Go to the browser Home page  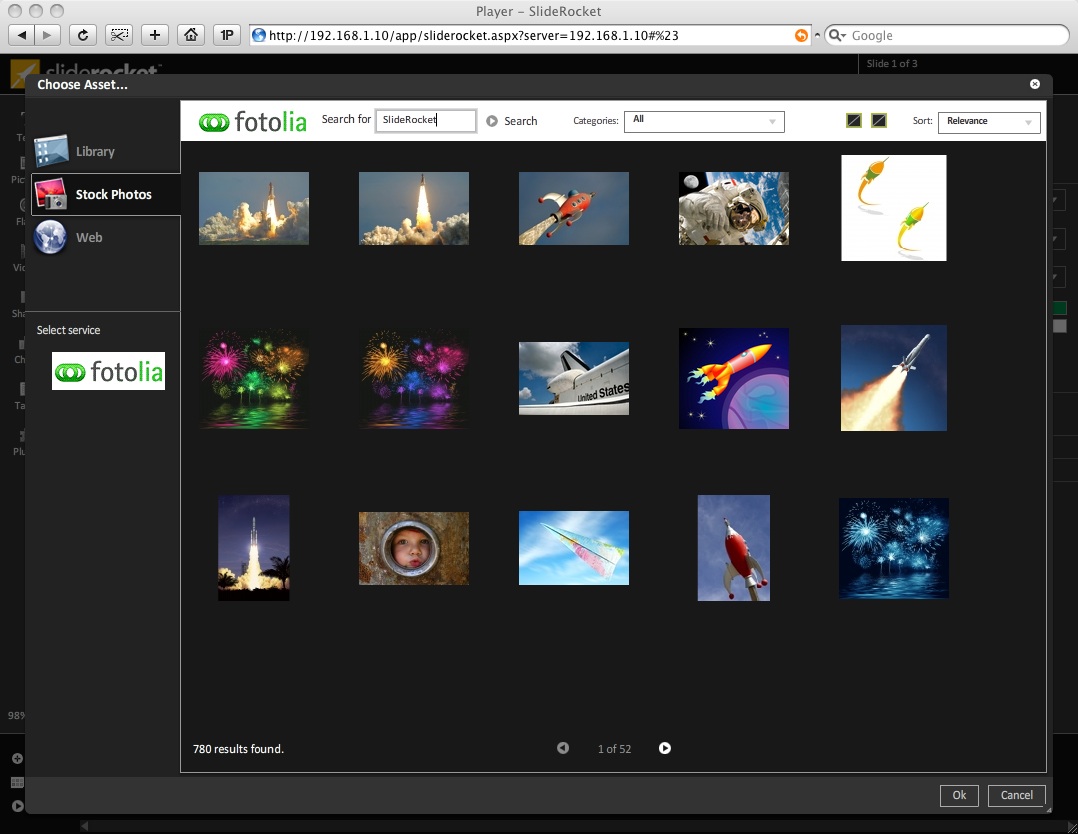(190, 35)
